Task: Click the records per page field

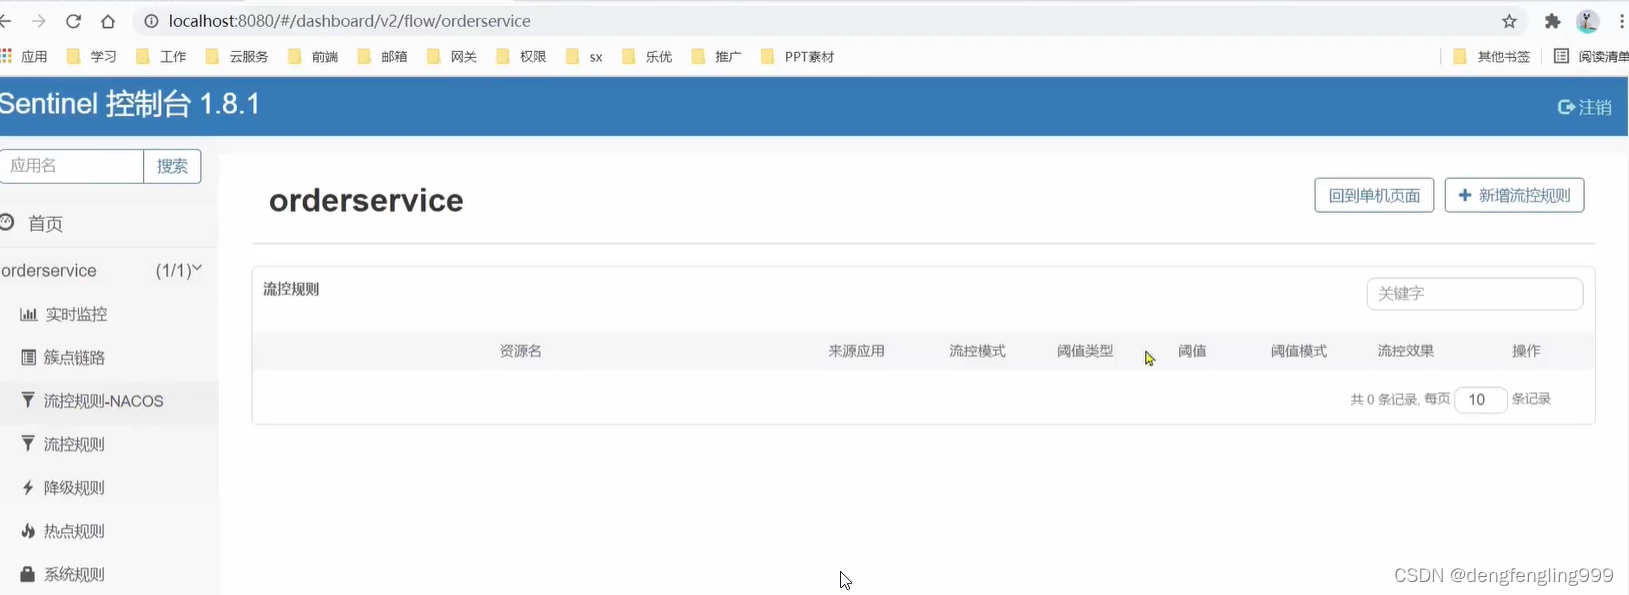Action: 1479,400
